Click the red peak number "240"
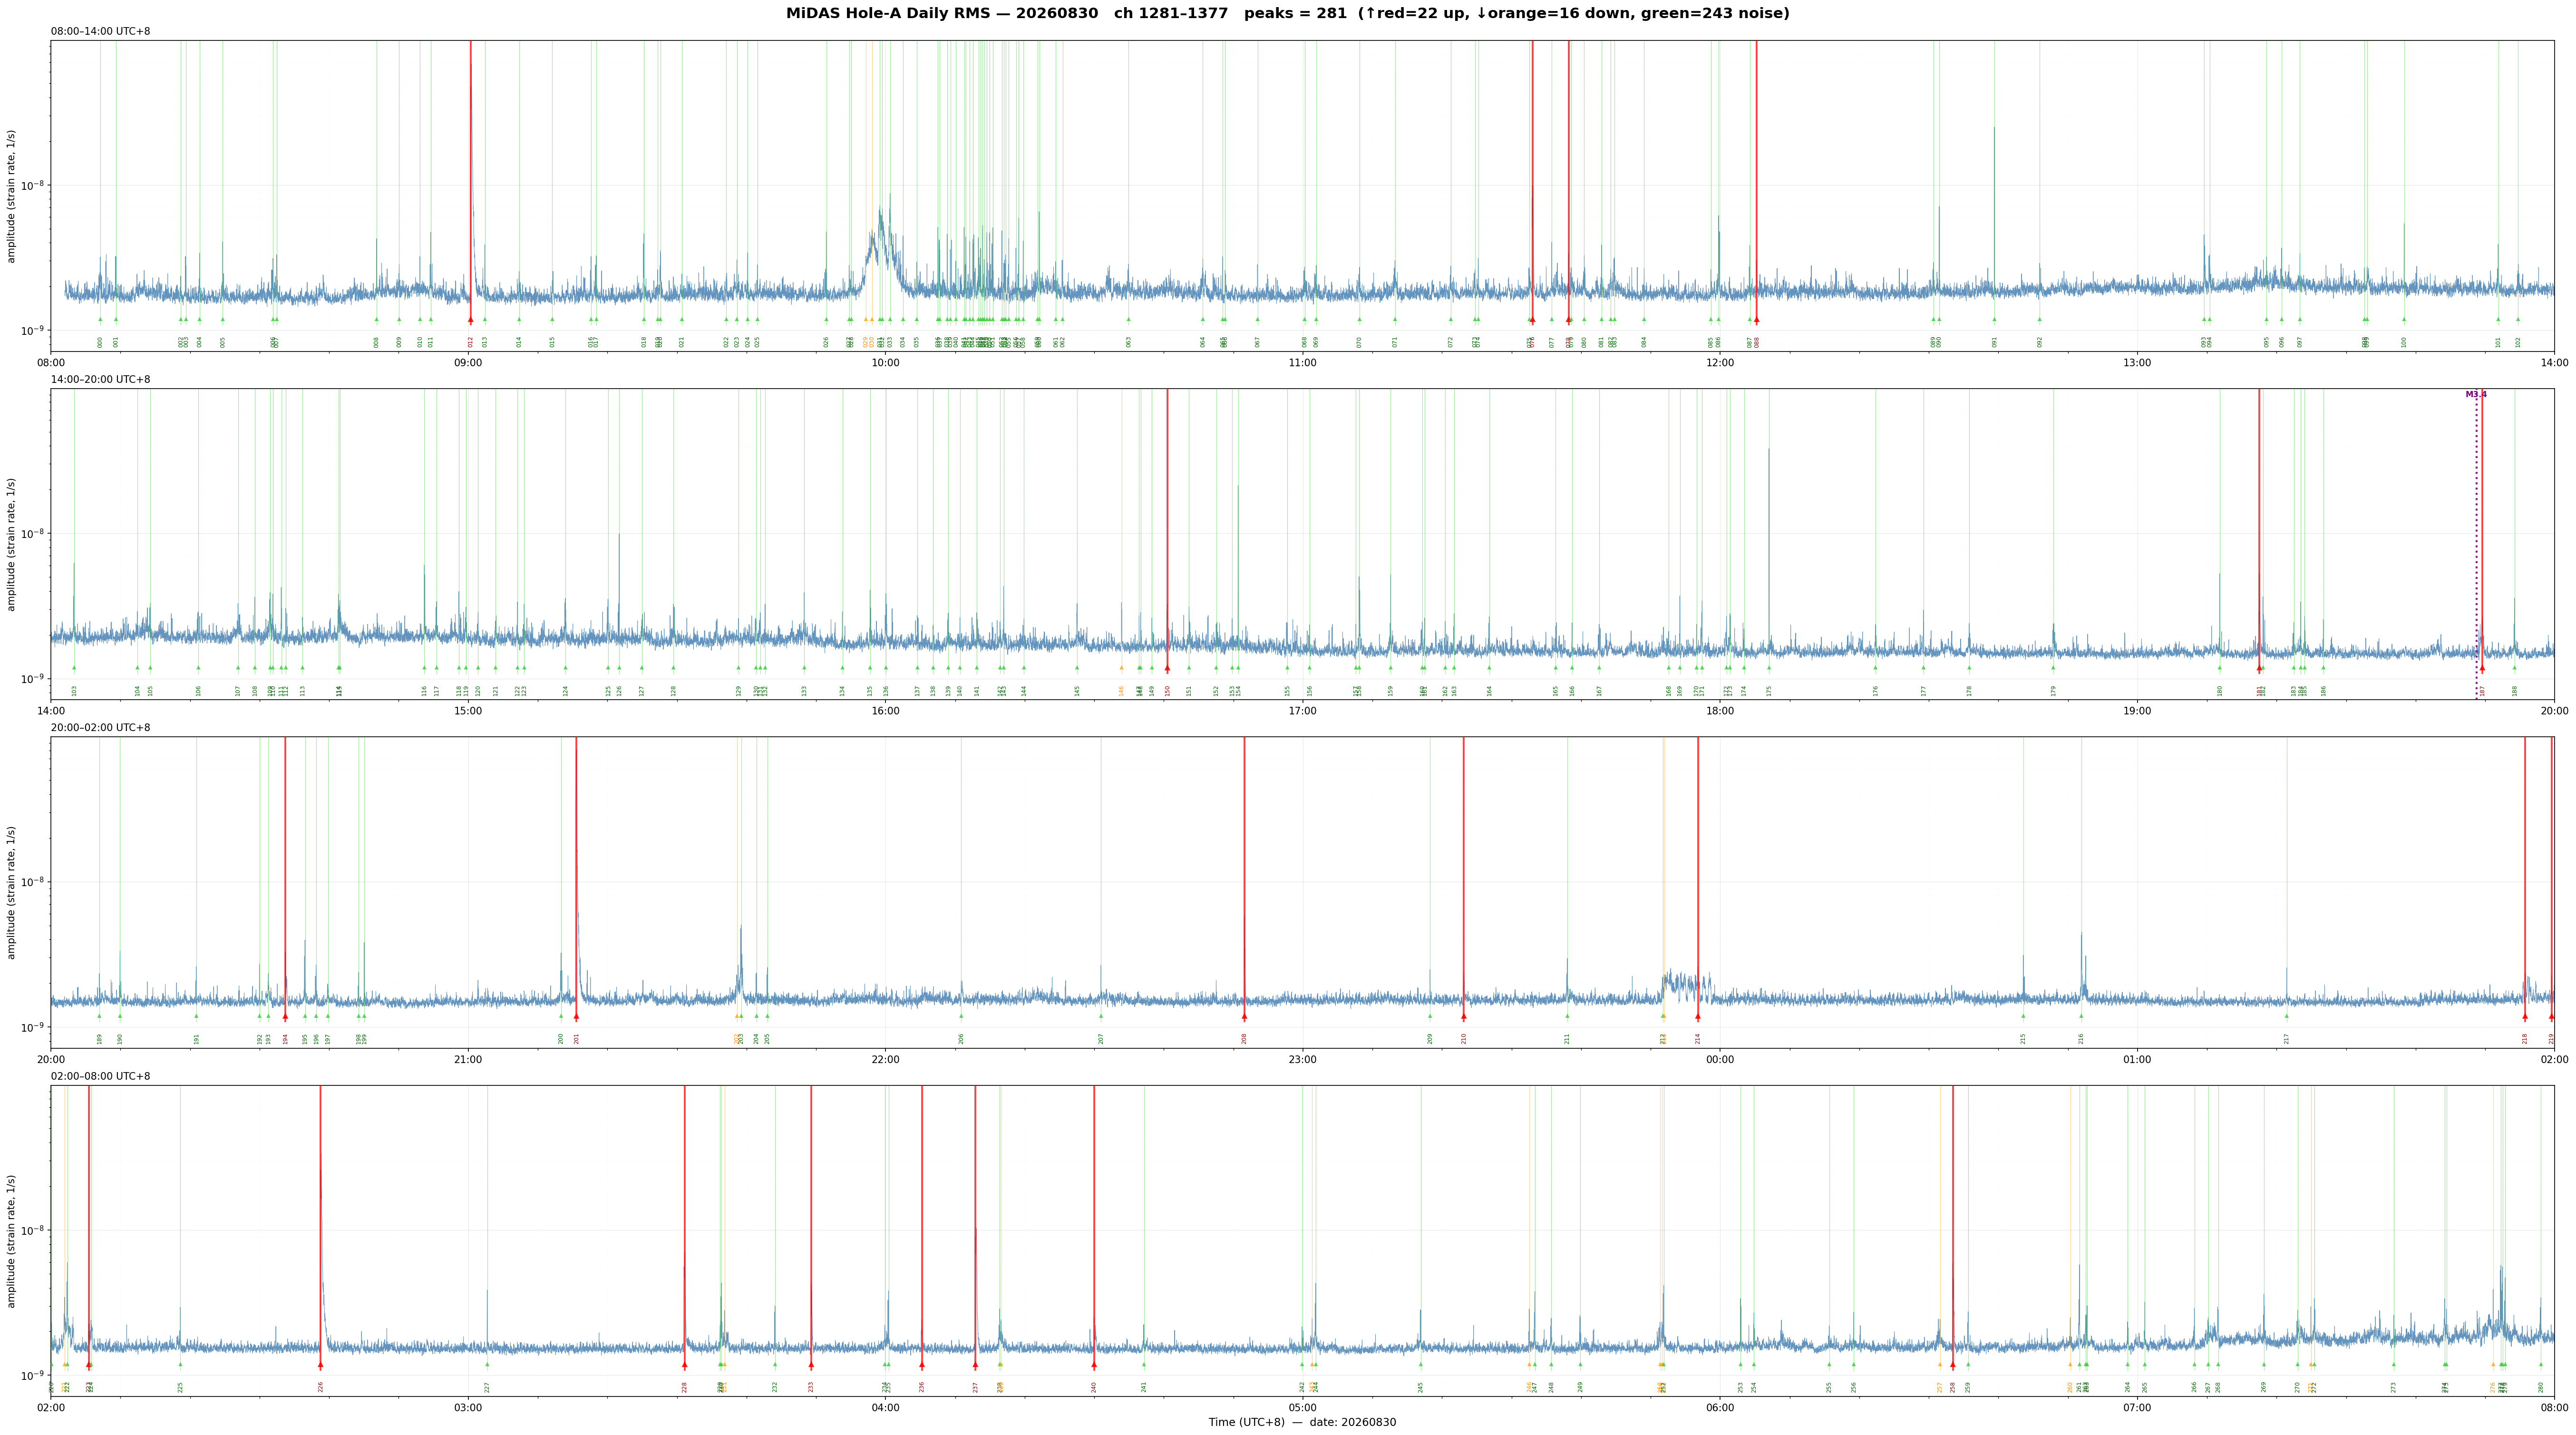Screen dimensions: 2576x1435 point(1094,1387)
